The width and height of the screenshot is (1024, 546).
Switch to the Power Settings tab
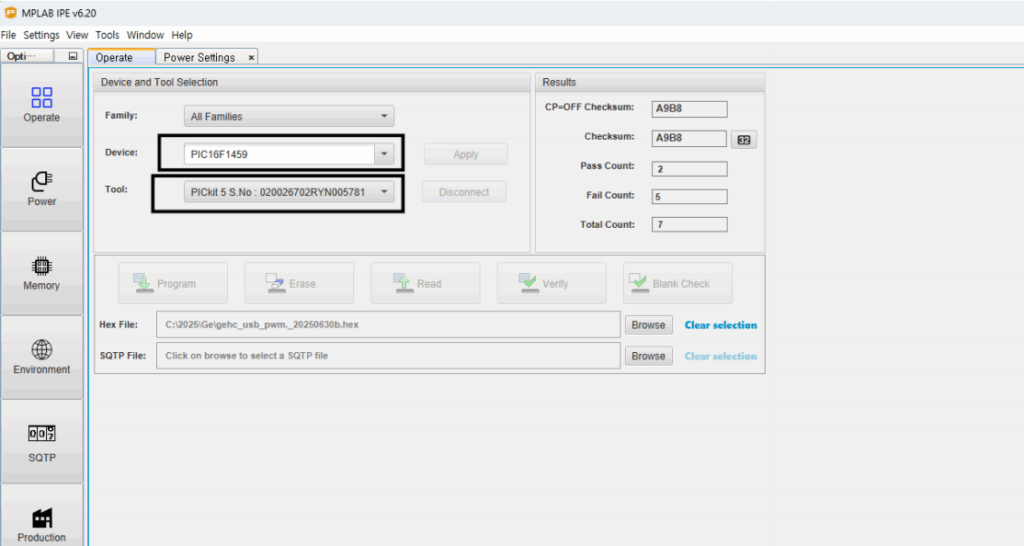tap(199, 57)
